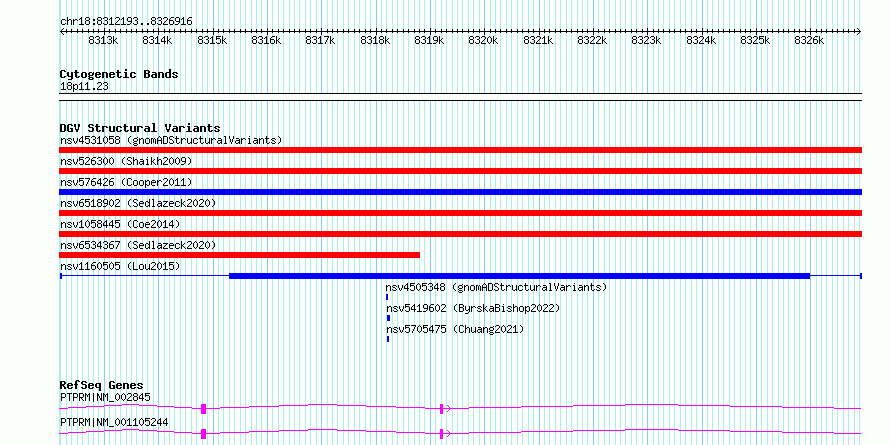Click the nsv4531058 gnomADStructuralVariants label
Screen dimensions: 890x445
[x=171, y=140]
